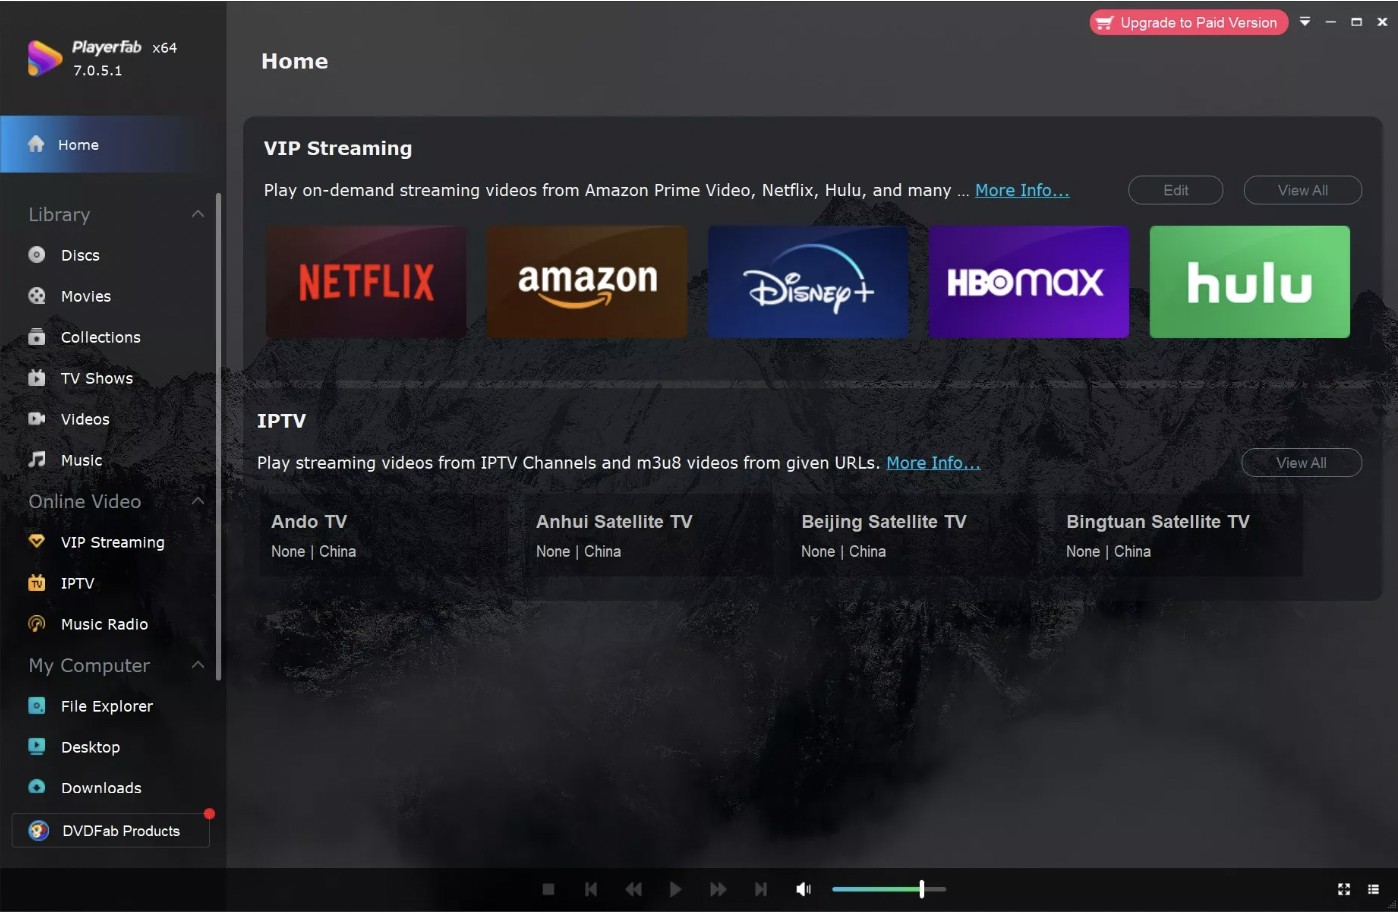Click Upgrade to Paid Version button
Screen dimensions: 1398x914
[x=1188, y=22]
